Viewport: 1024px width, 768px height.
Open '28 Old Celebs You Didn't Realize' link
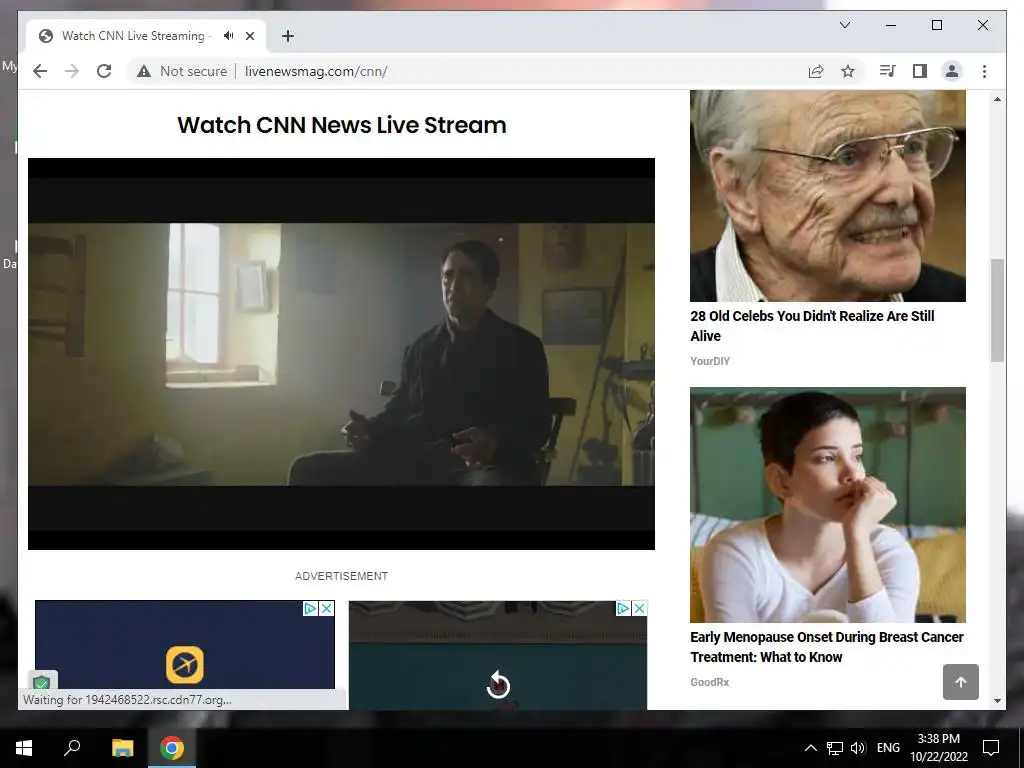point(812,326)
